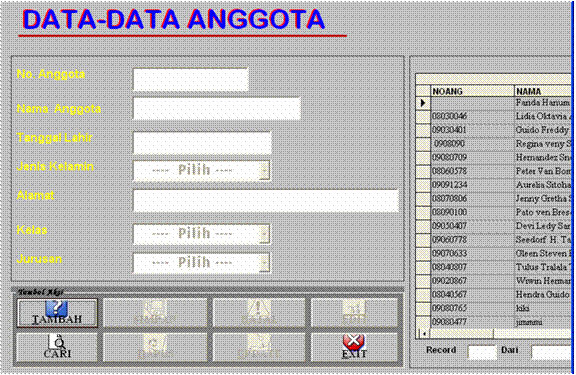Click the Tanggal Lahir input field
Viewport: 576px width, 375px height.
(x=202, y=143)
